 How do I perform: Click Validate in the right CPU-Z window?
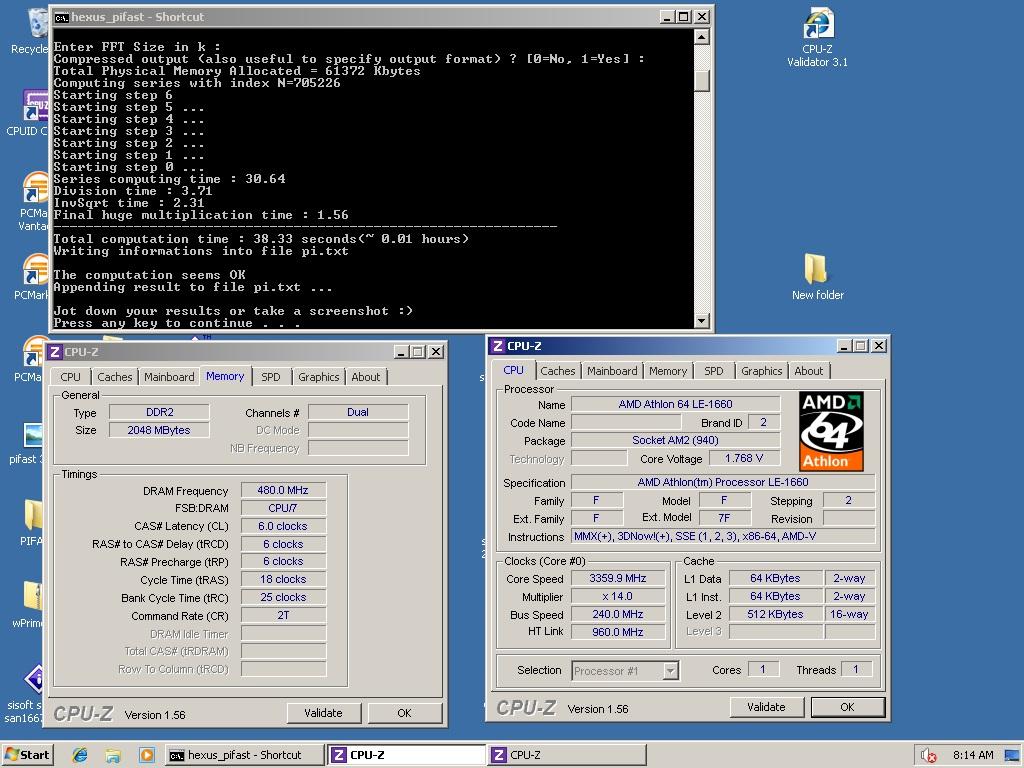coord(766,707)
